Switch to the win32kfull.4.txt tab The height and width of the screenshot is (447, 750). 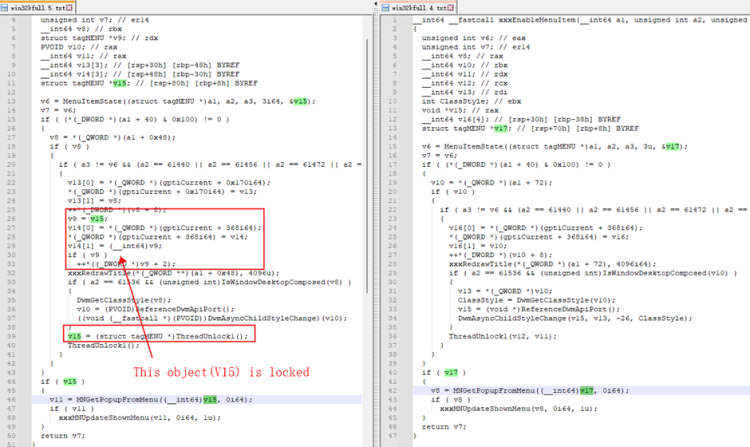coord(416,8)
